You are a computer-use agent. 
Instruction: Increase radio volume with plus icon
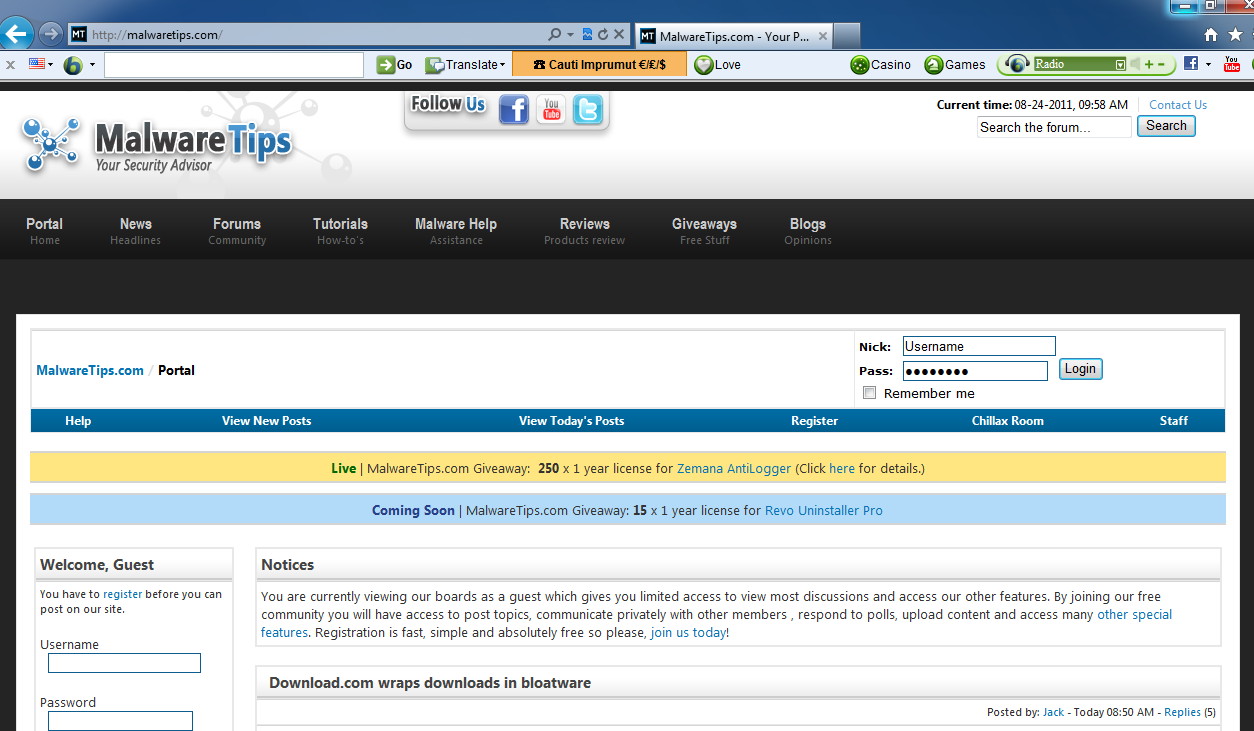pos(1149,65)
